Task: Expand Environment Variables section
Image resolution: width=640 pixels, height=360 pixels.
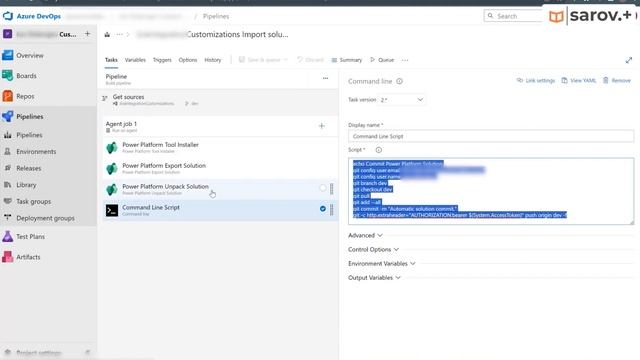Action: (x=382, y=263)
